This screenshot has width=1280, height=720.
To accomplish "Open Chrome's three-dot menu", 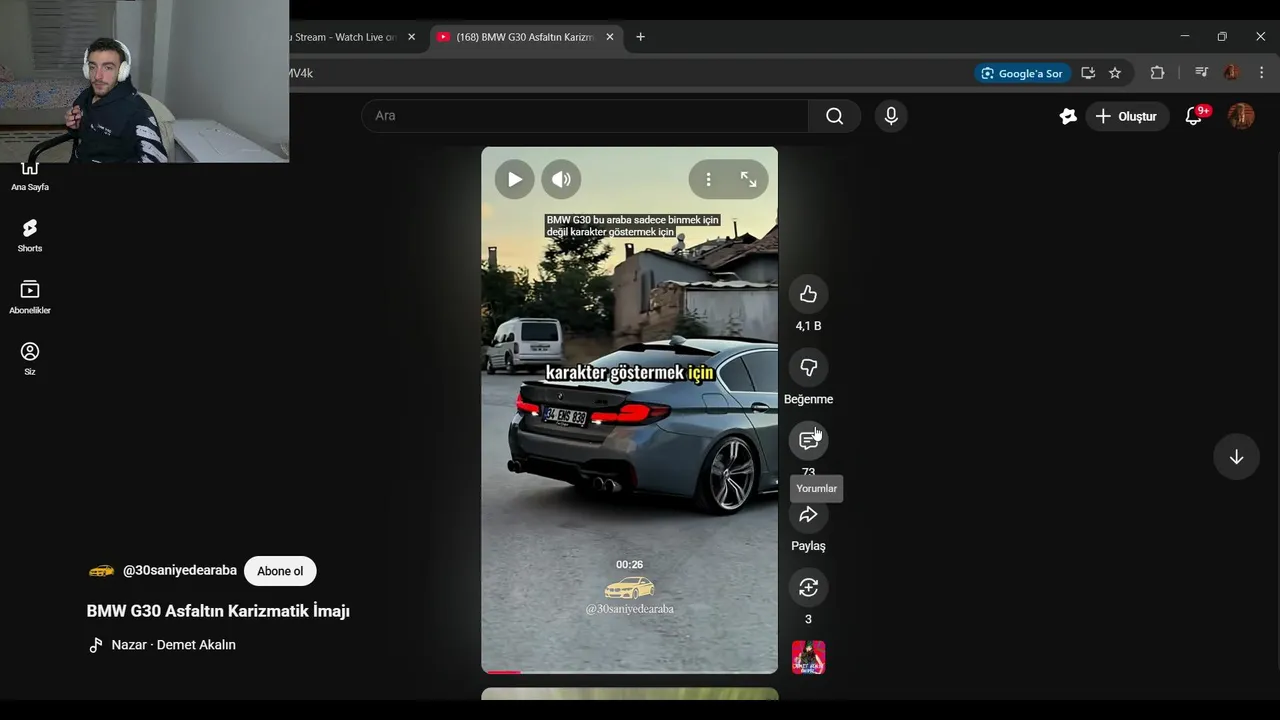I will (1262, 73).
